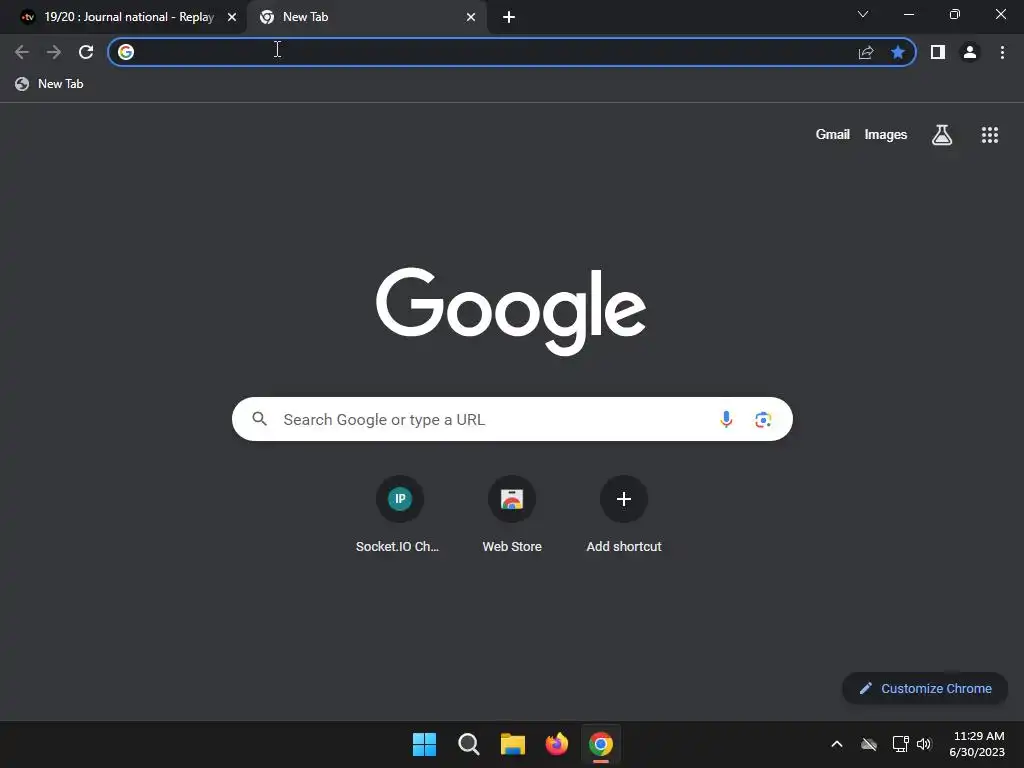The height and width of the screenshot is (768, 1024).
Task: Click the Google search box
Action: 512,419
